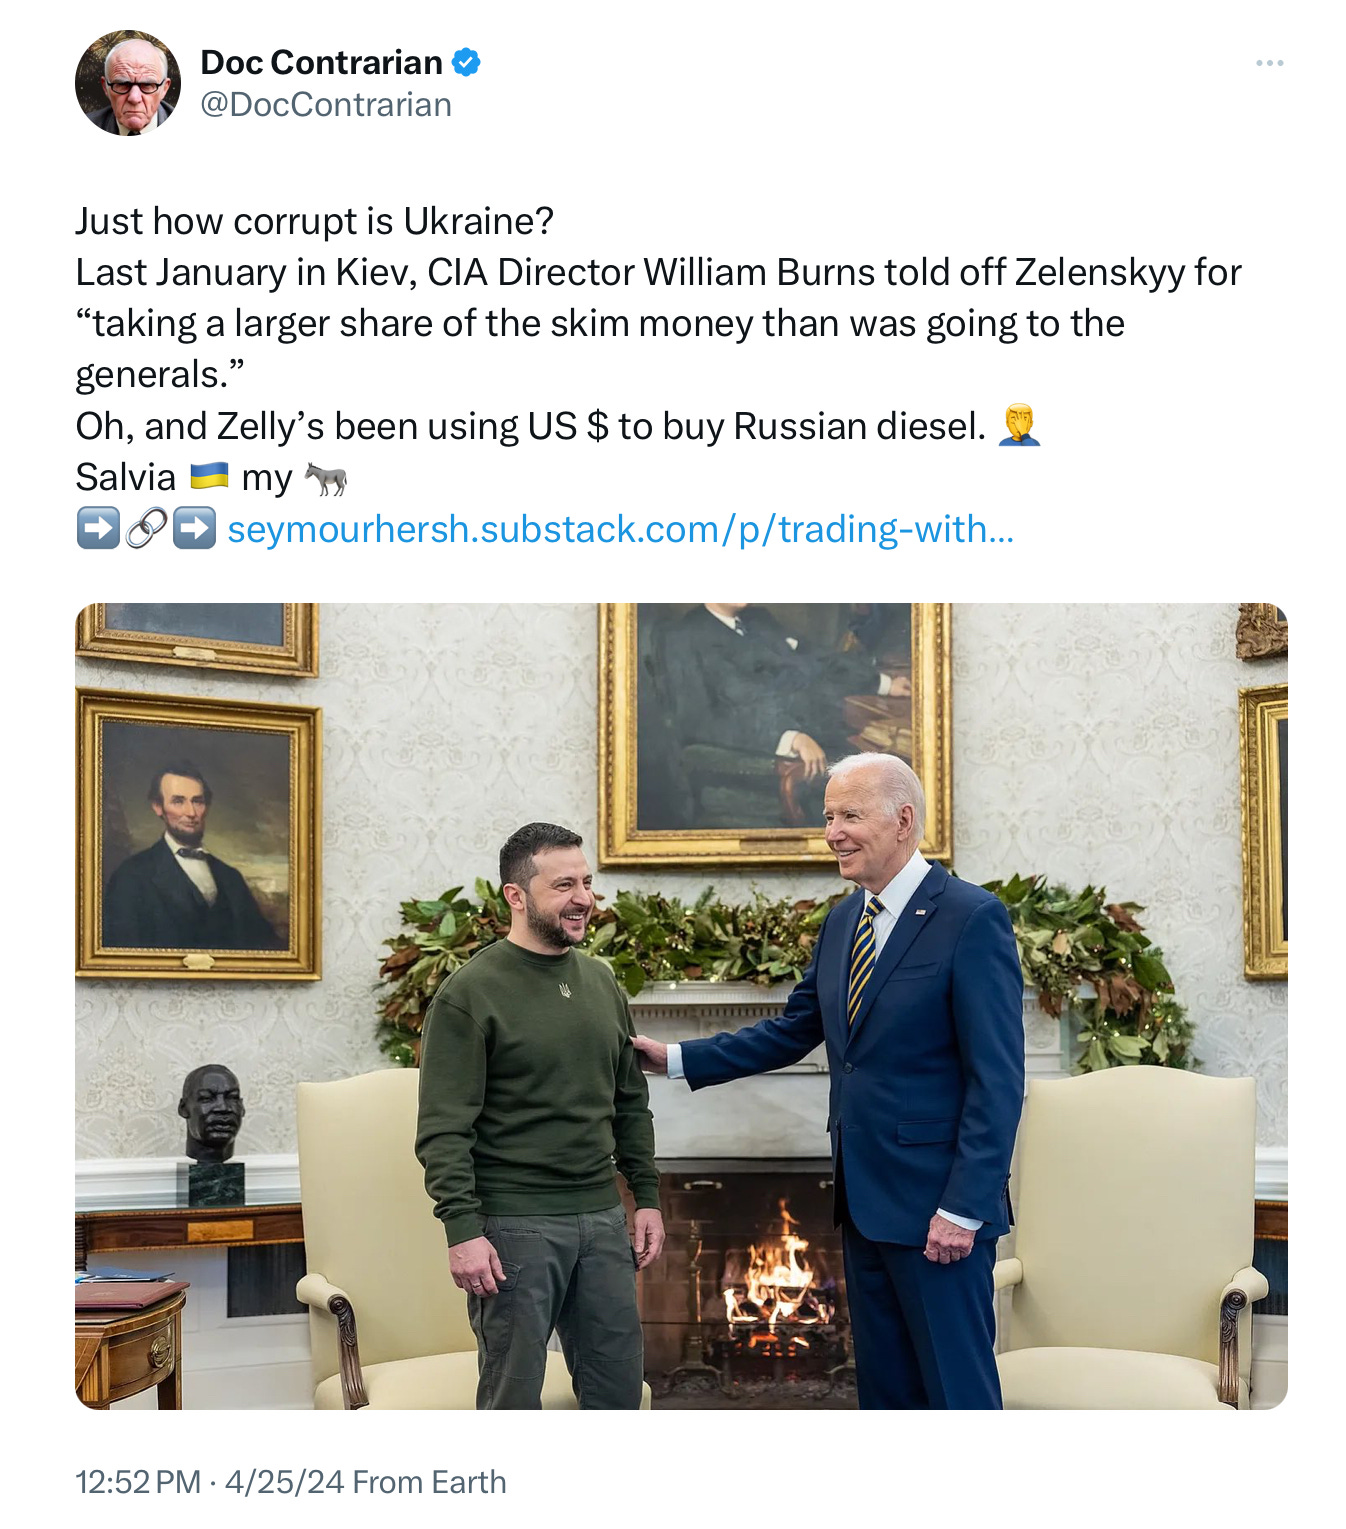Click the donkey emoji
Image resolution: width=1346 pixels, height=1529 pixels.
pos(326,478)
